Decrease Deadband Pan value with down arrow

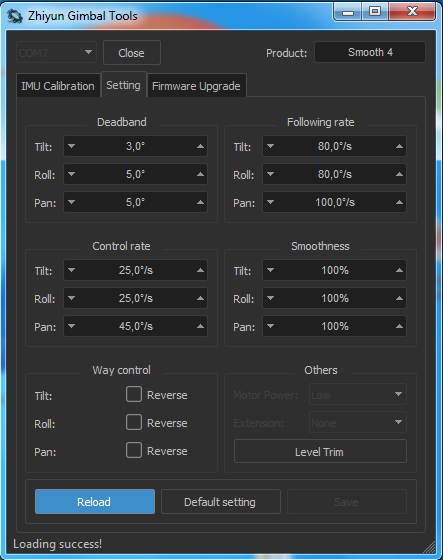click(71, 202)
